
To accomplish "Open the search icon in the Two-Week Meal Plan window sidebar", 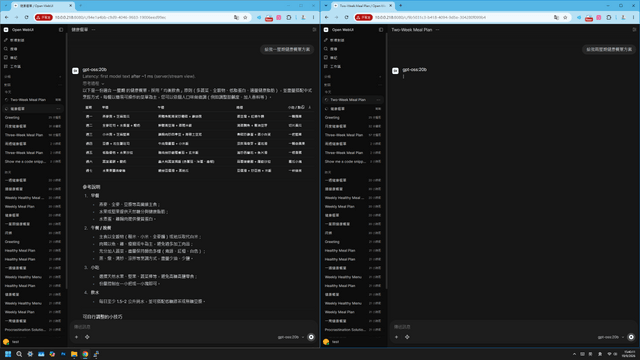I will point(326,49).
